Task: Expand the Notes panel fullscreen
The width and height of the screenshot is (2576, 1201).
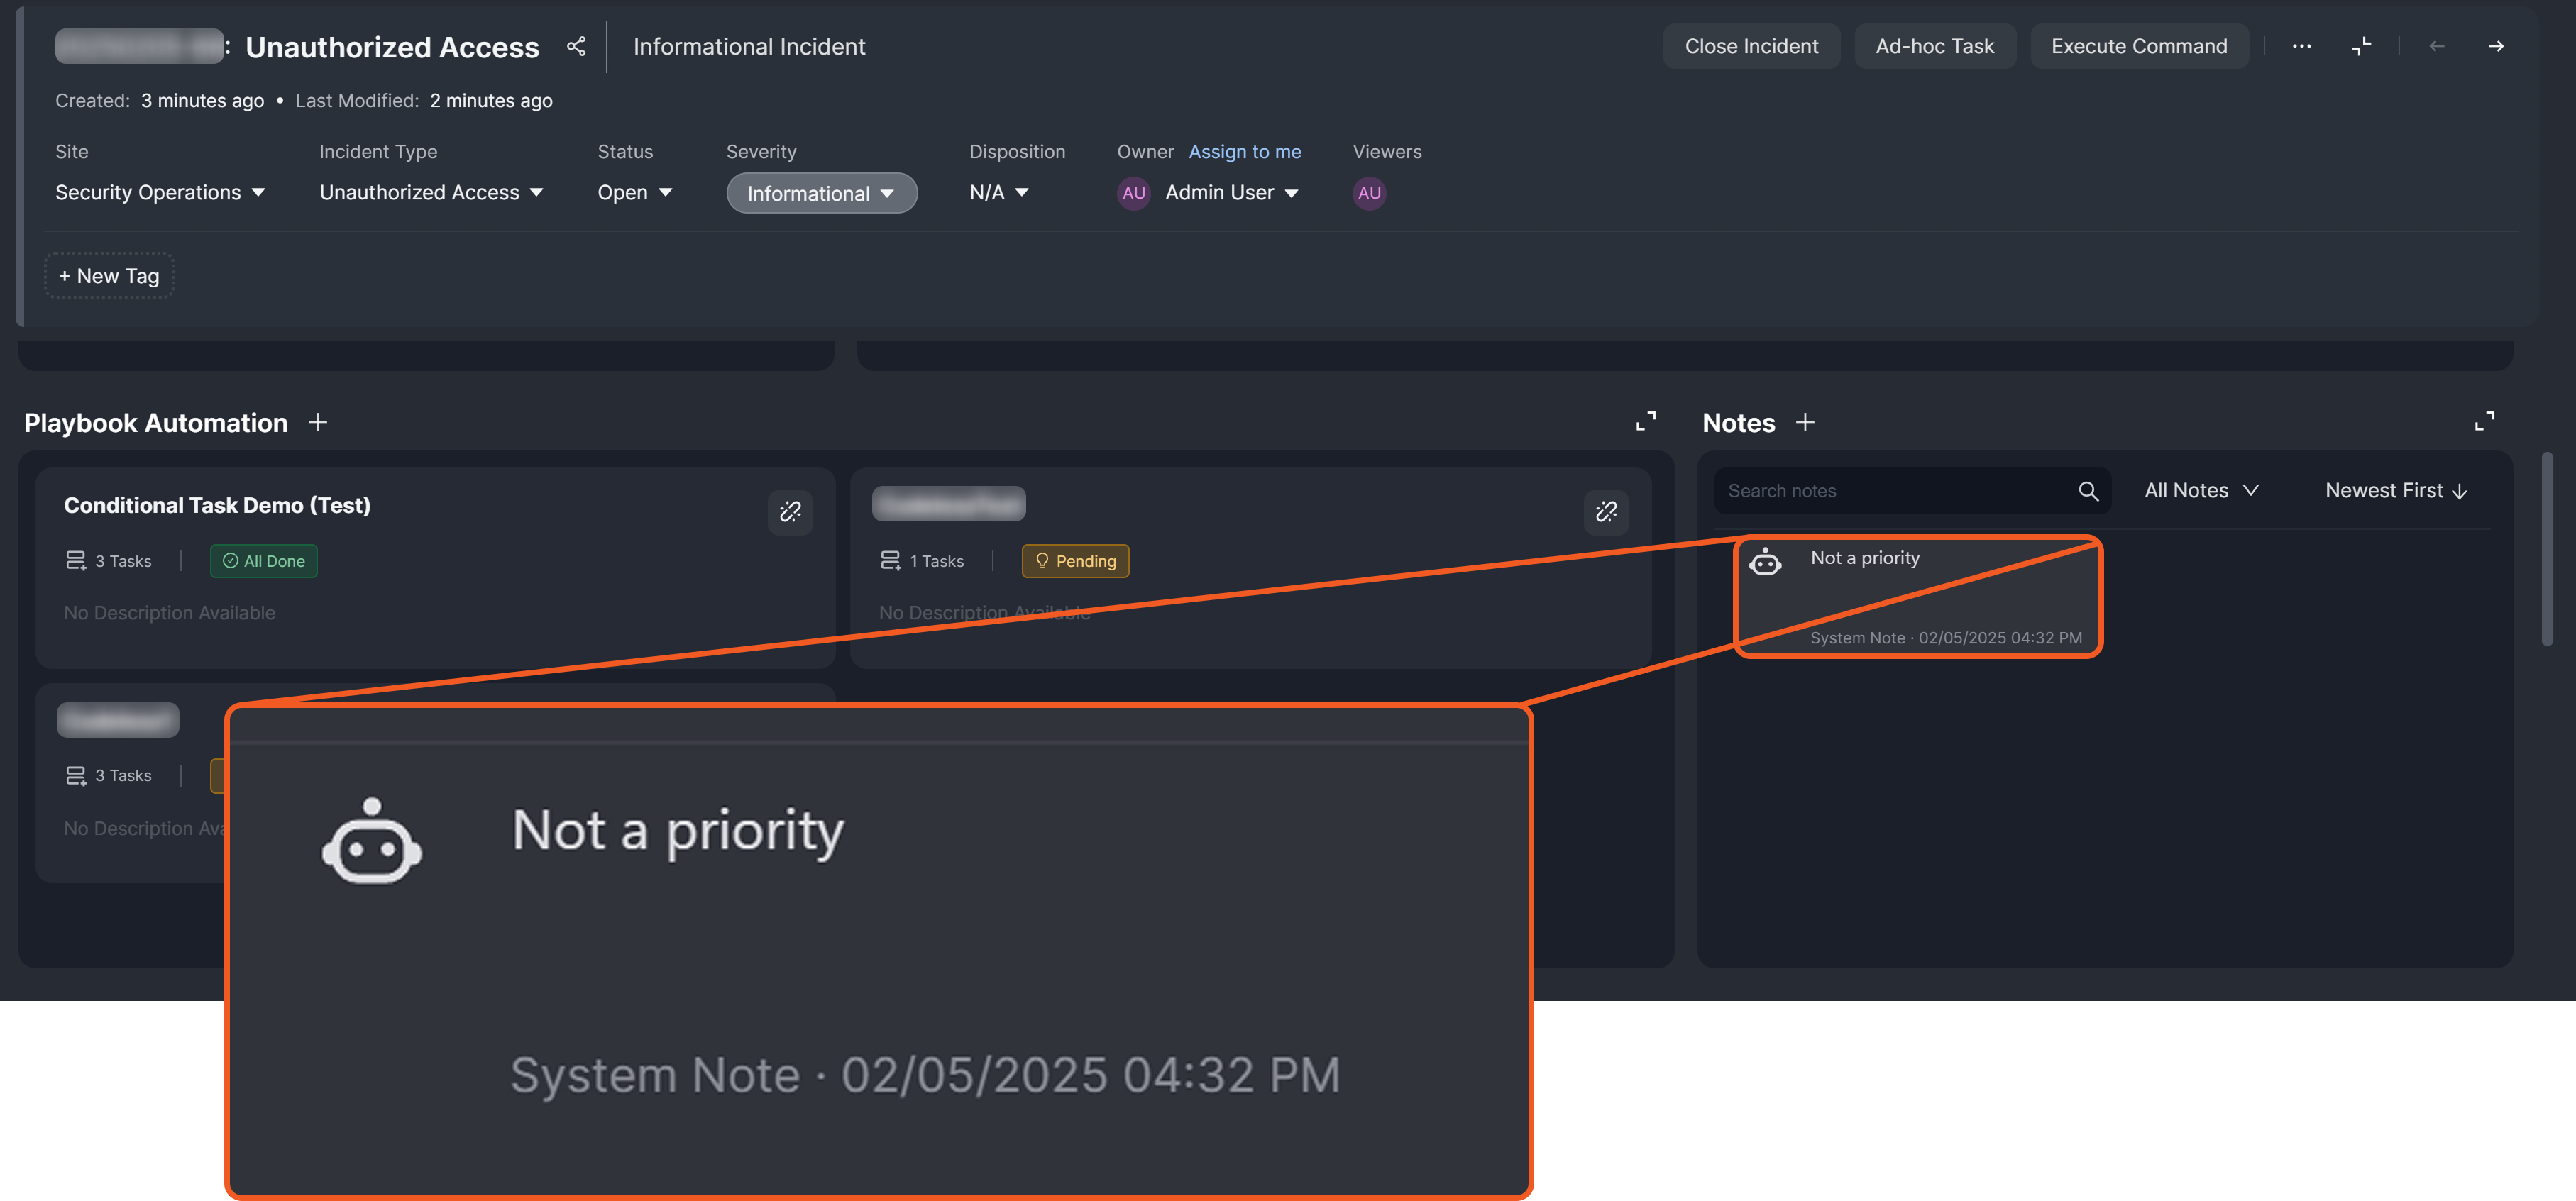Action: click(2484, 421)
